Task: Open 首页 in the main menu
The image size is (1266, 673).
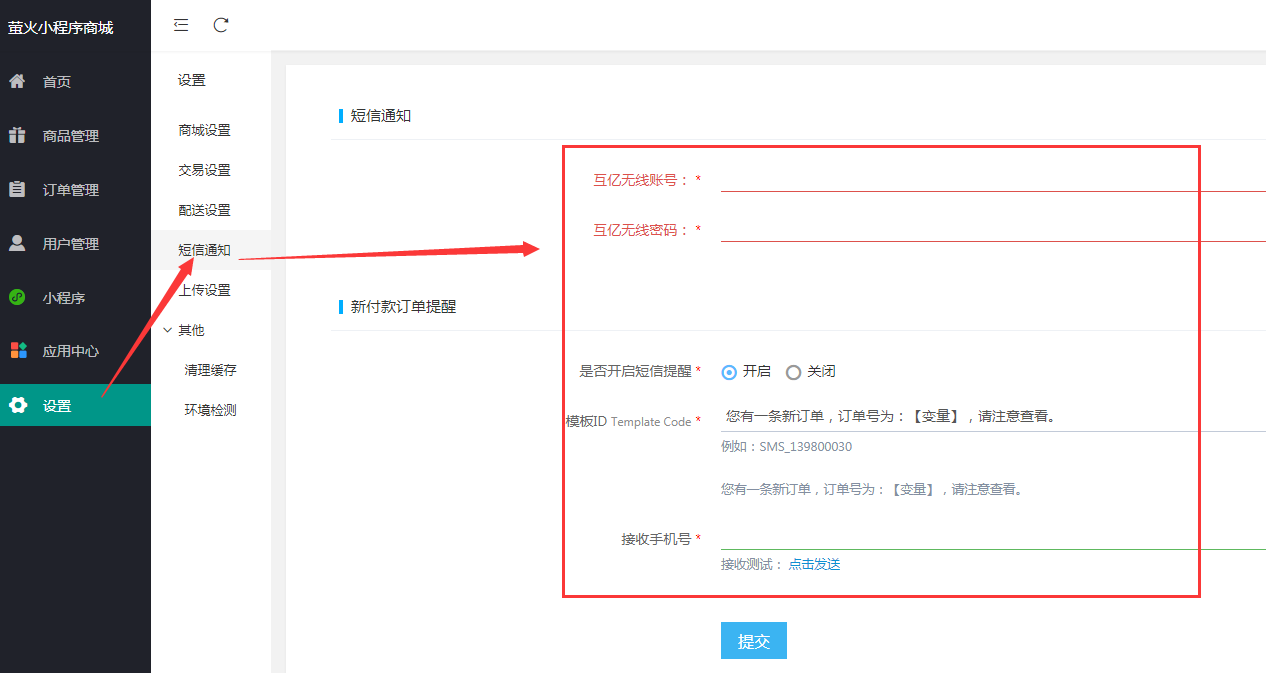Action: click(75, 82)
